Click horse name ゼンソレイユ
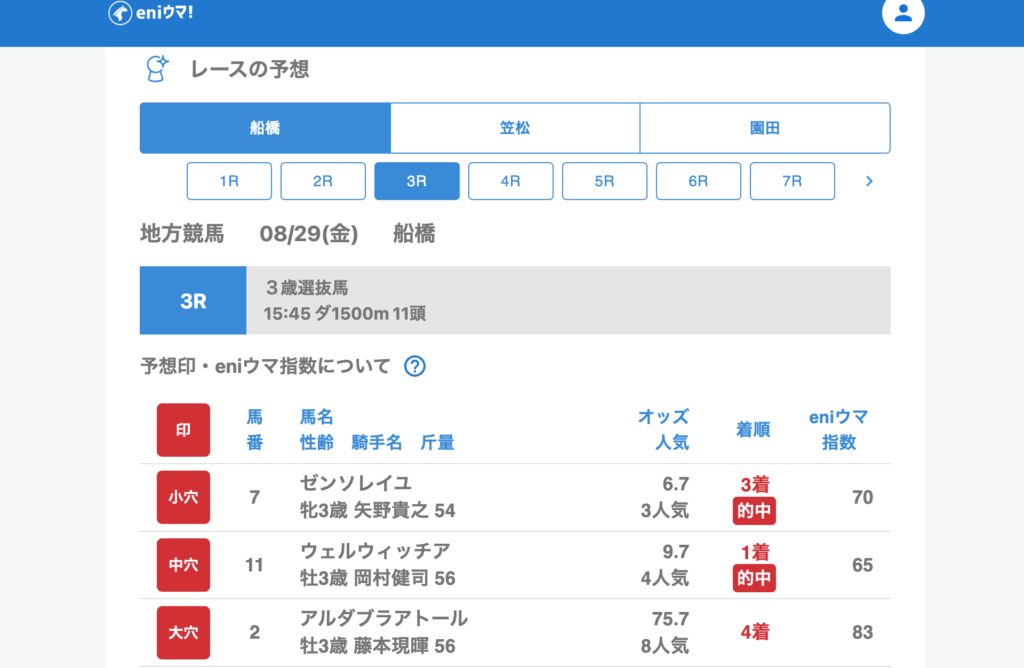 [x=356, y=483]
